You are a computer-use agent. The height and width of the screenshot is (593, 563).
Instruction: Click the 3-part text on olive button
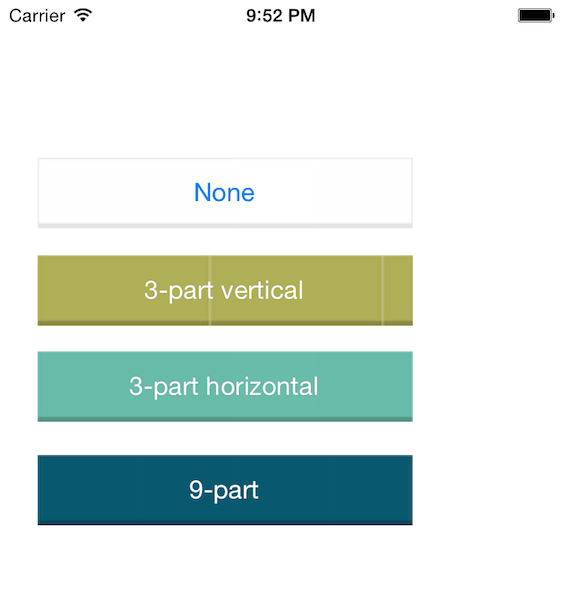click(179, 291)
